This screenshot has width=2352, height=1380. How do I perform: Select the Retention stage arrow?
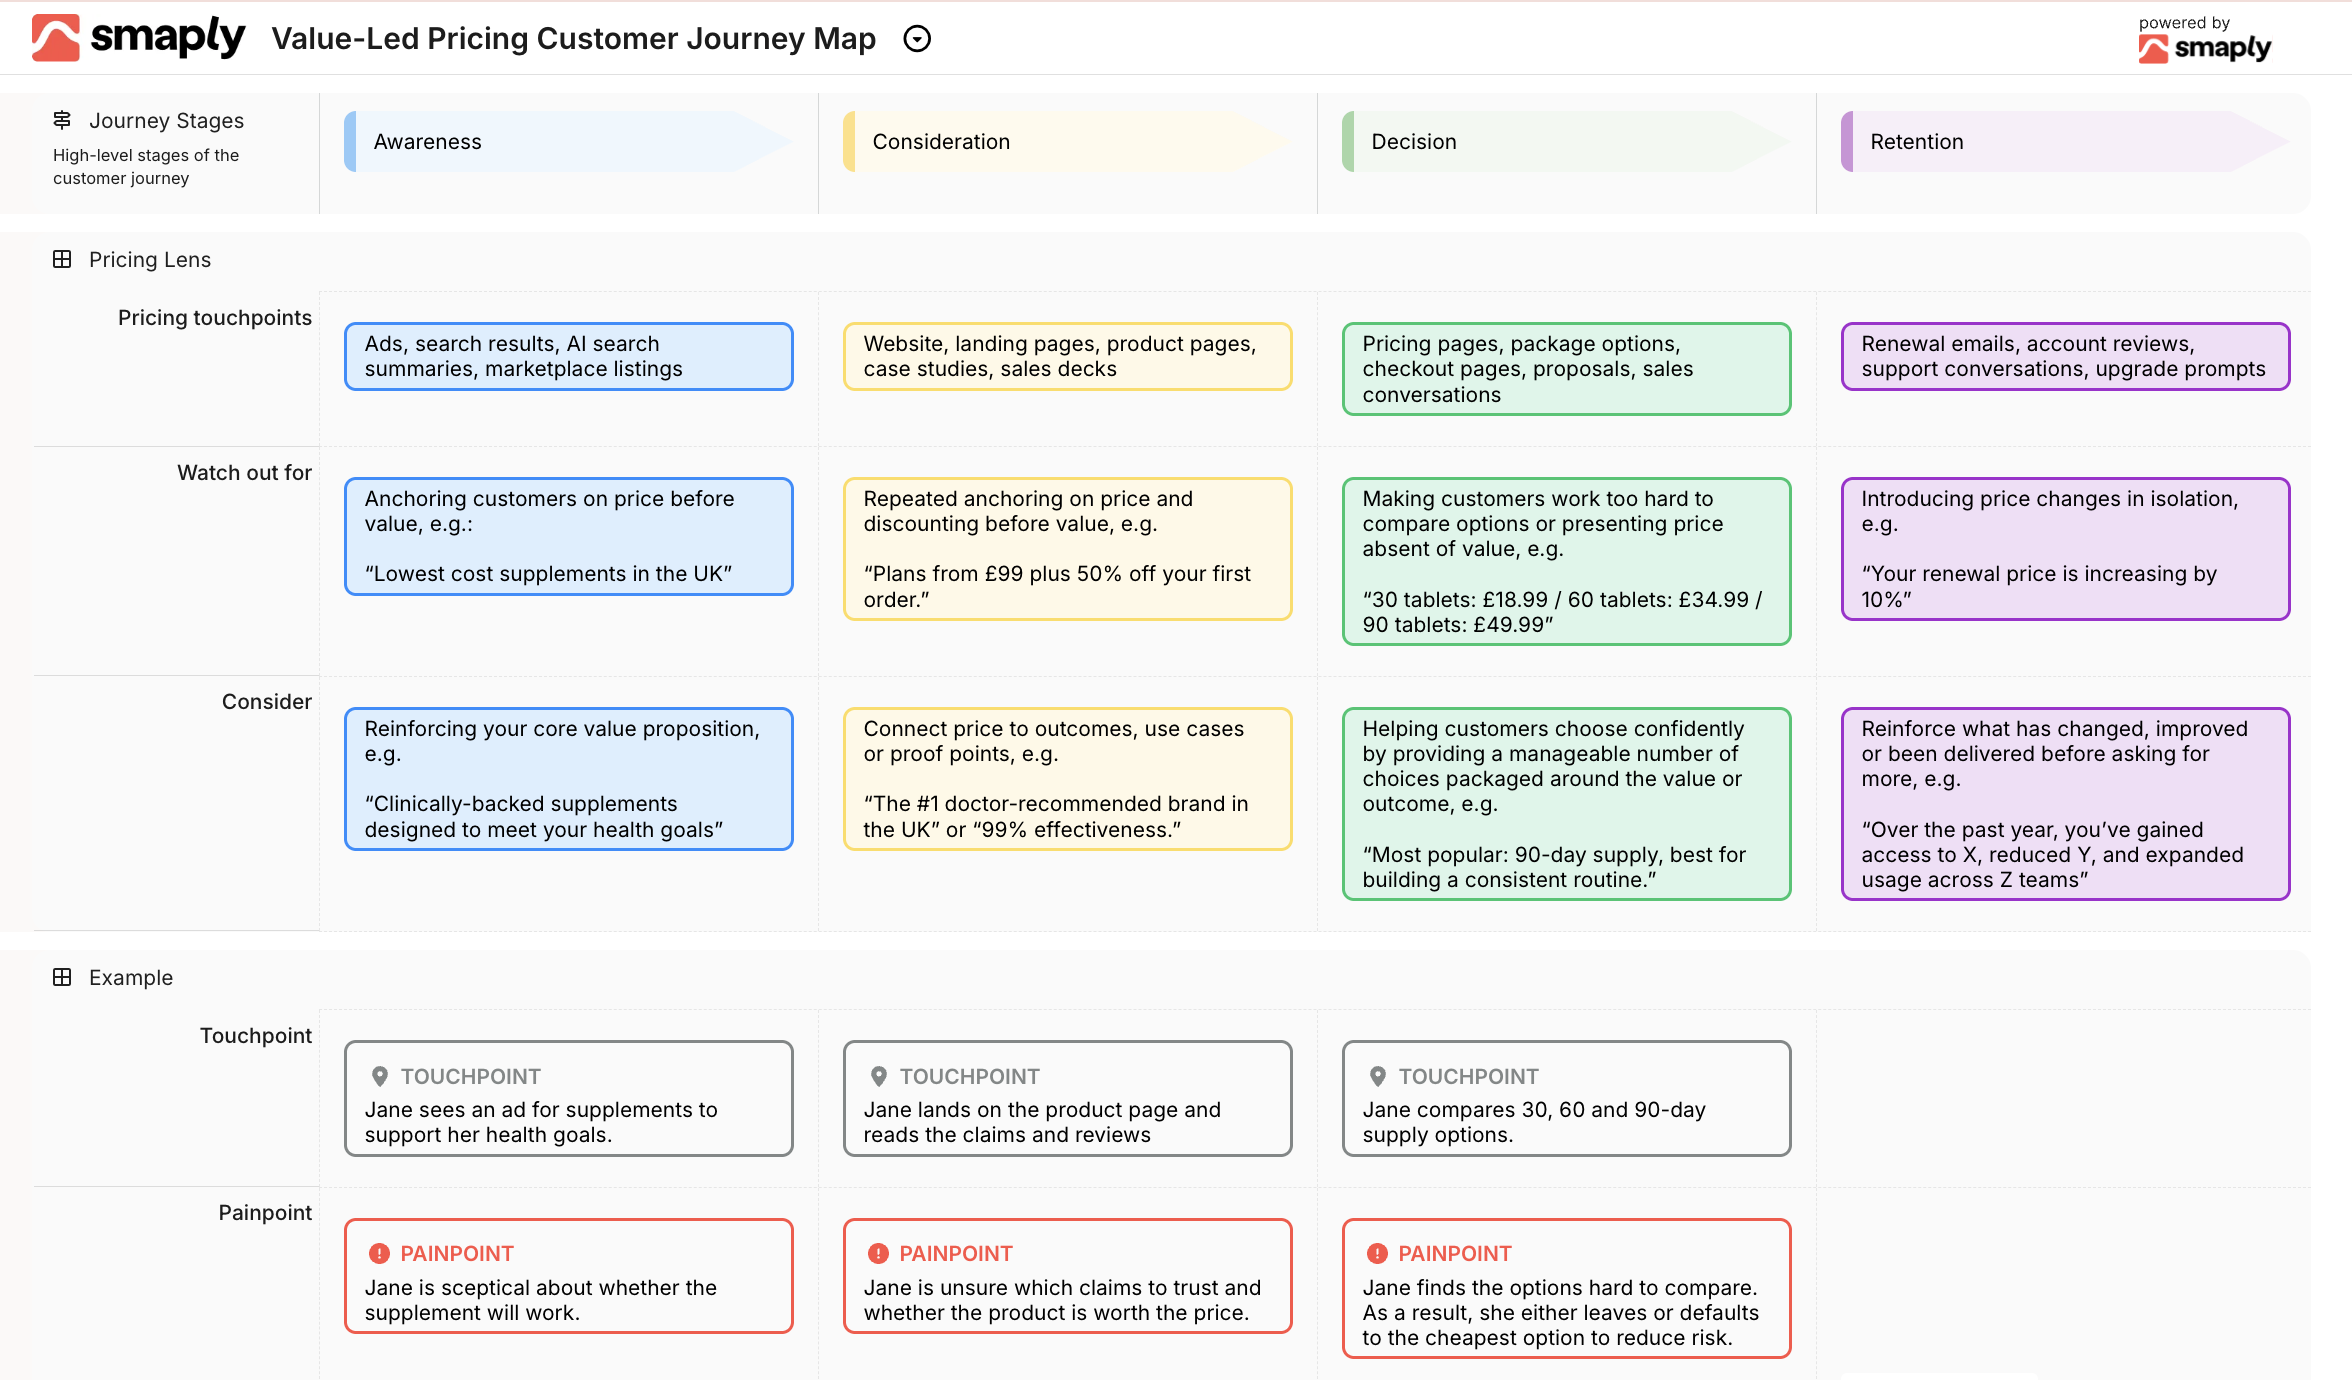[2065, 142]
